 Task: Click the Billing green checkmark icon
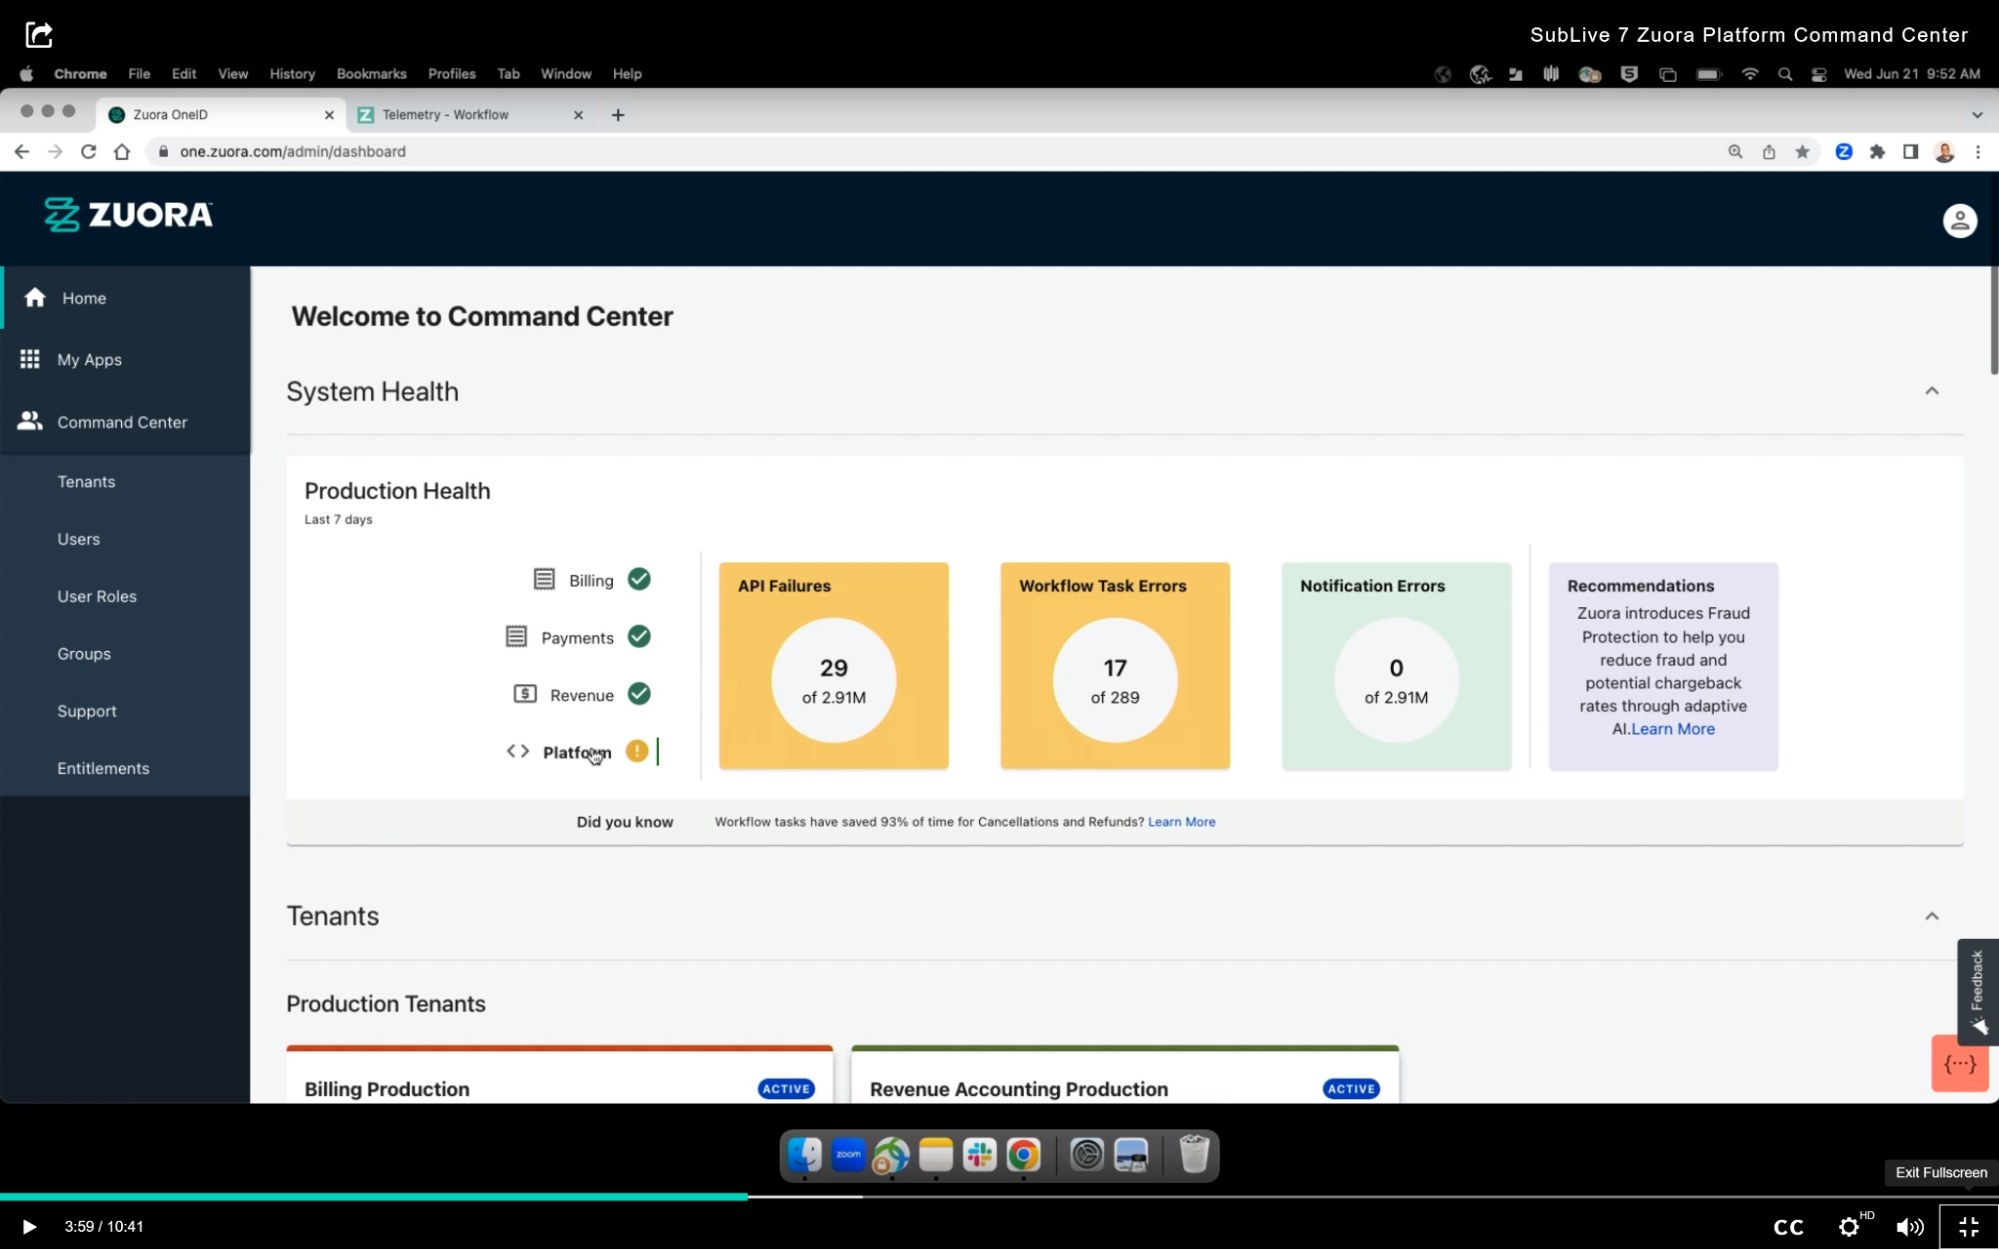click(x=639, y=579)
